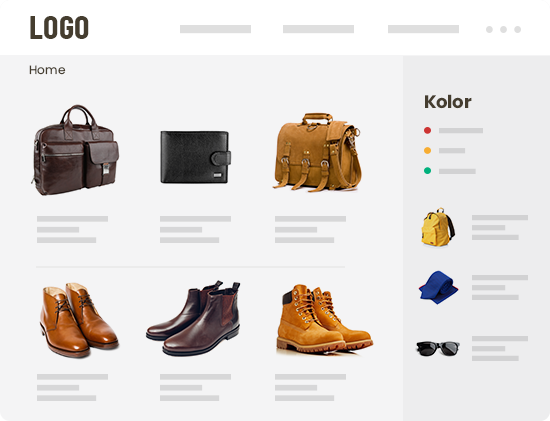Click the LOGO in the header
Image resolution: width=550 pixels, height=421 pixels.
(x=59, y=27)
